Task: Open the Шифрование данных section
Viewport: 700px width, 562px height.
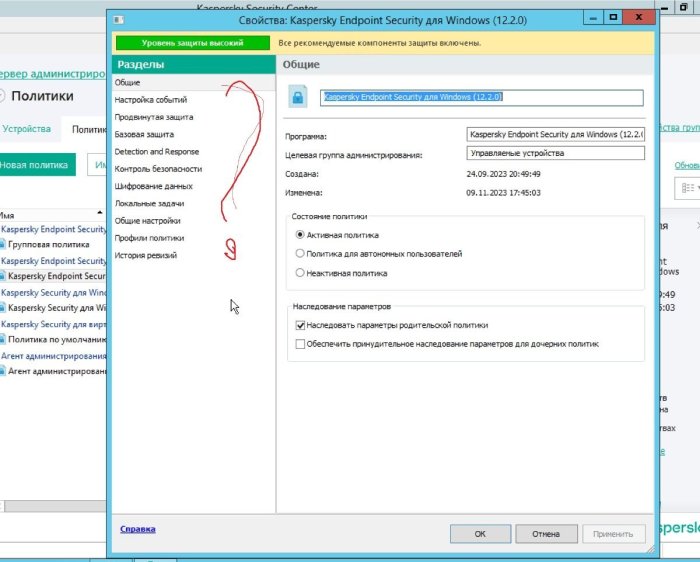Action: (x=153, y=186)
